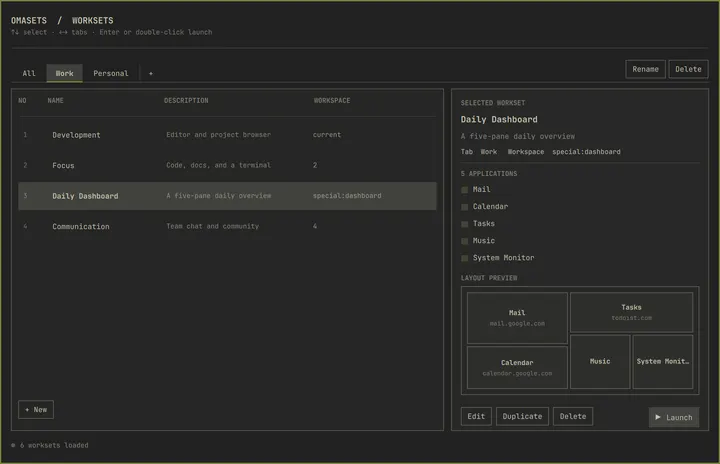Click Delete tab button at top
Viewport: 720px width, 464px height.
pos(688,69)
